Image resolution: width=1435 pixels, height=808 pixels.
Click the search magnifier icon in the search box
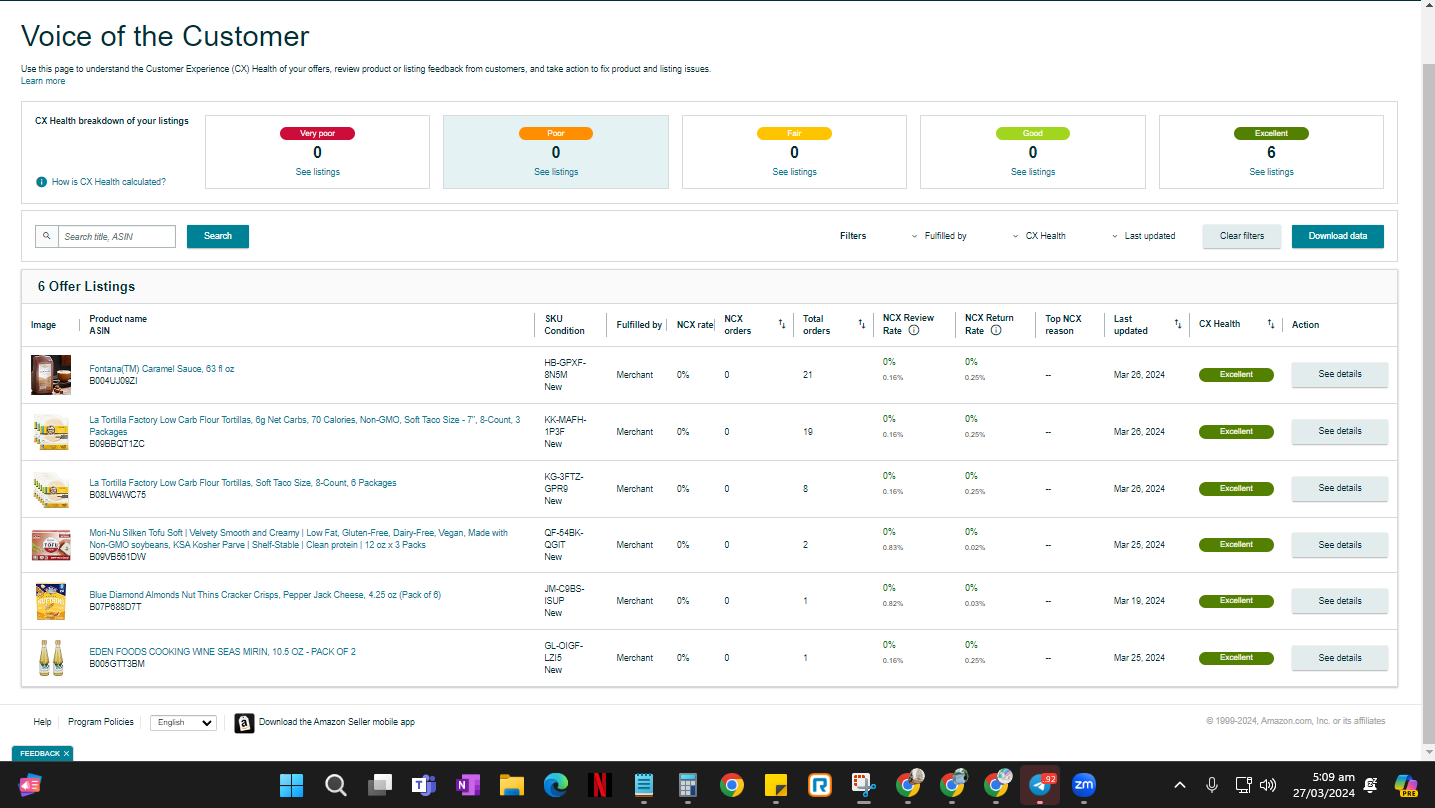(x=46, y=236)
